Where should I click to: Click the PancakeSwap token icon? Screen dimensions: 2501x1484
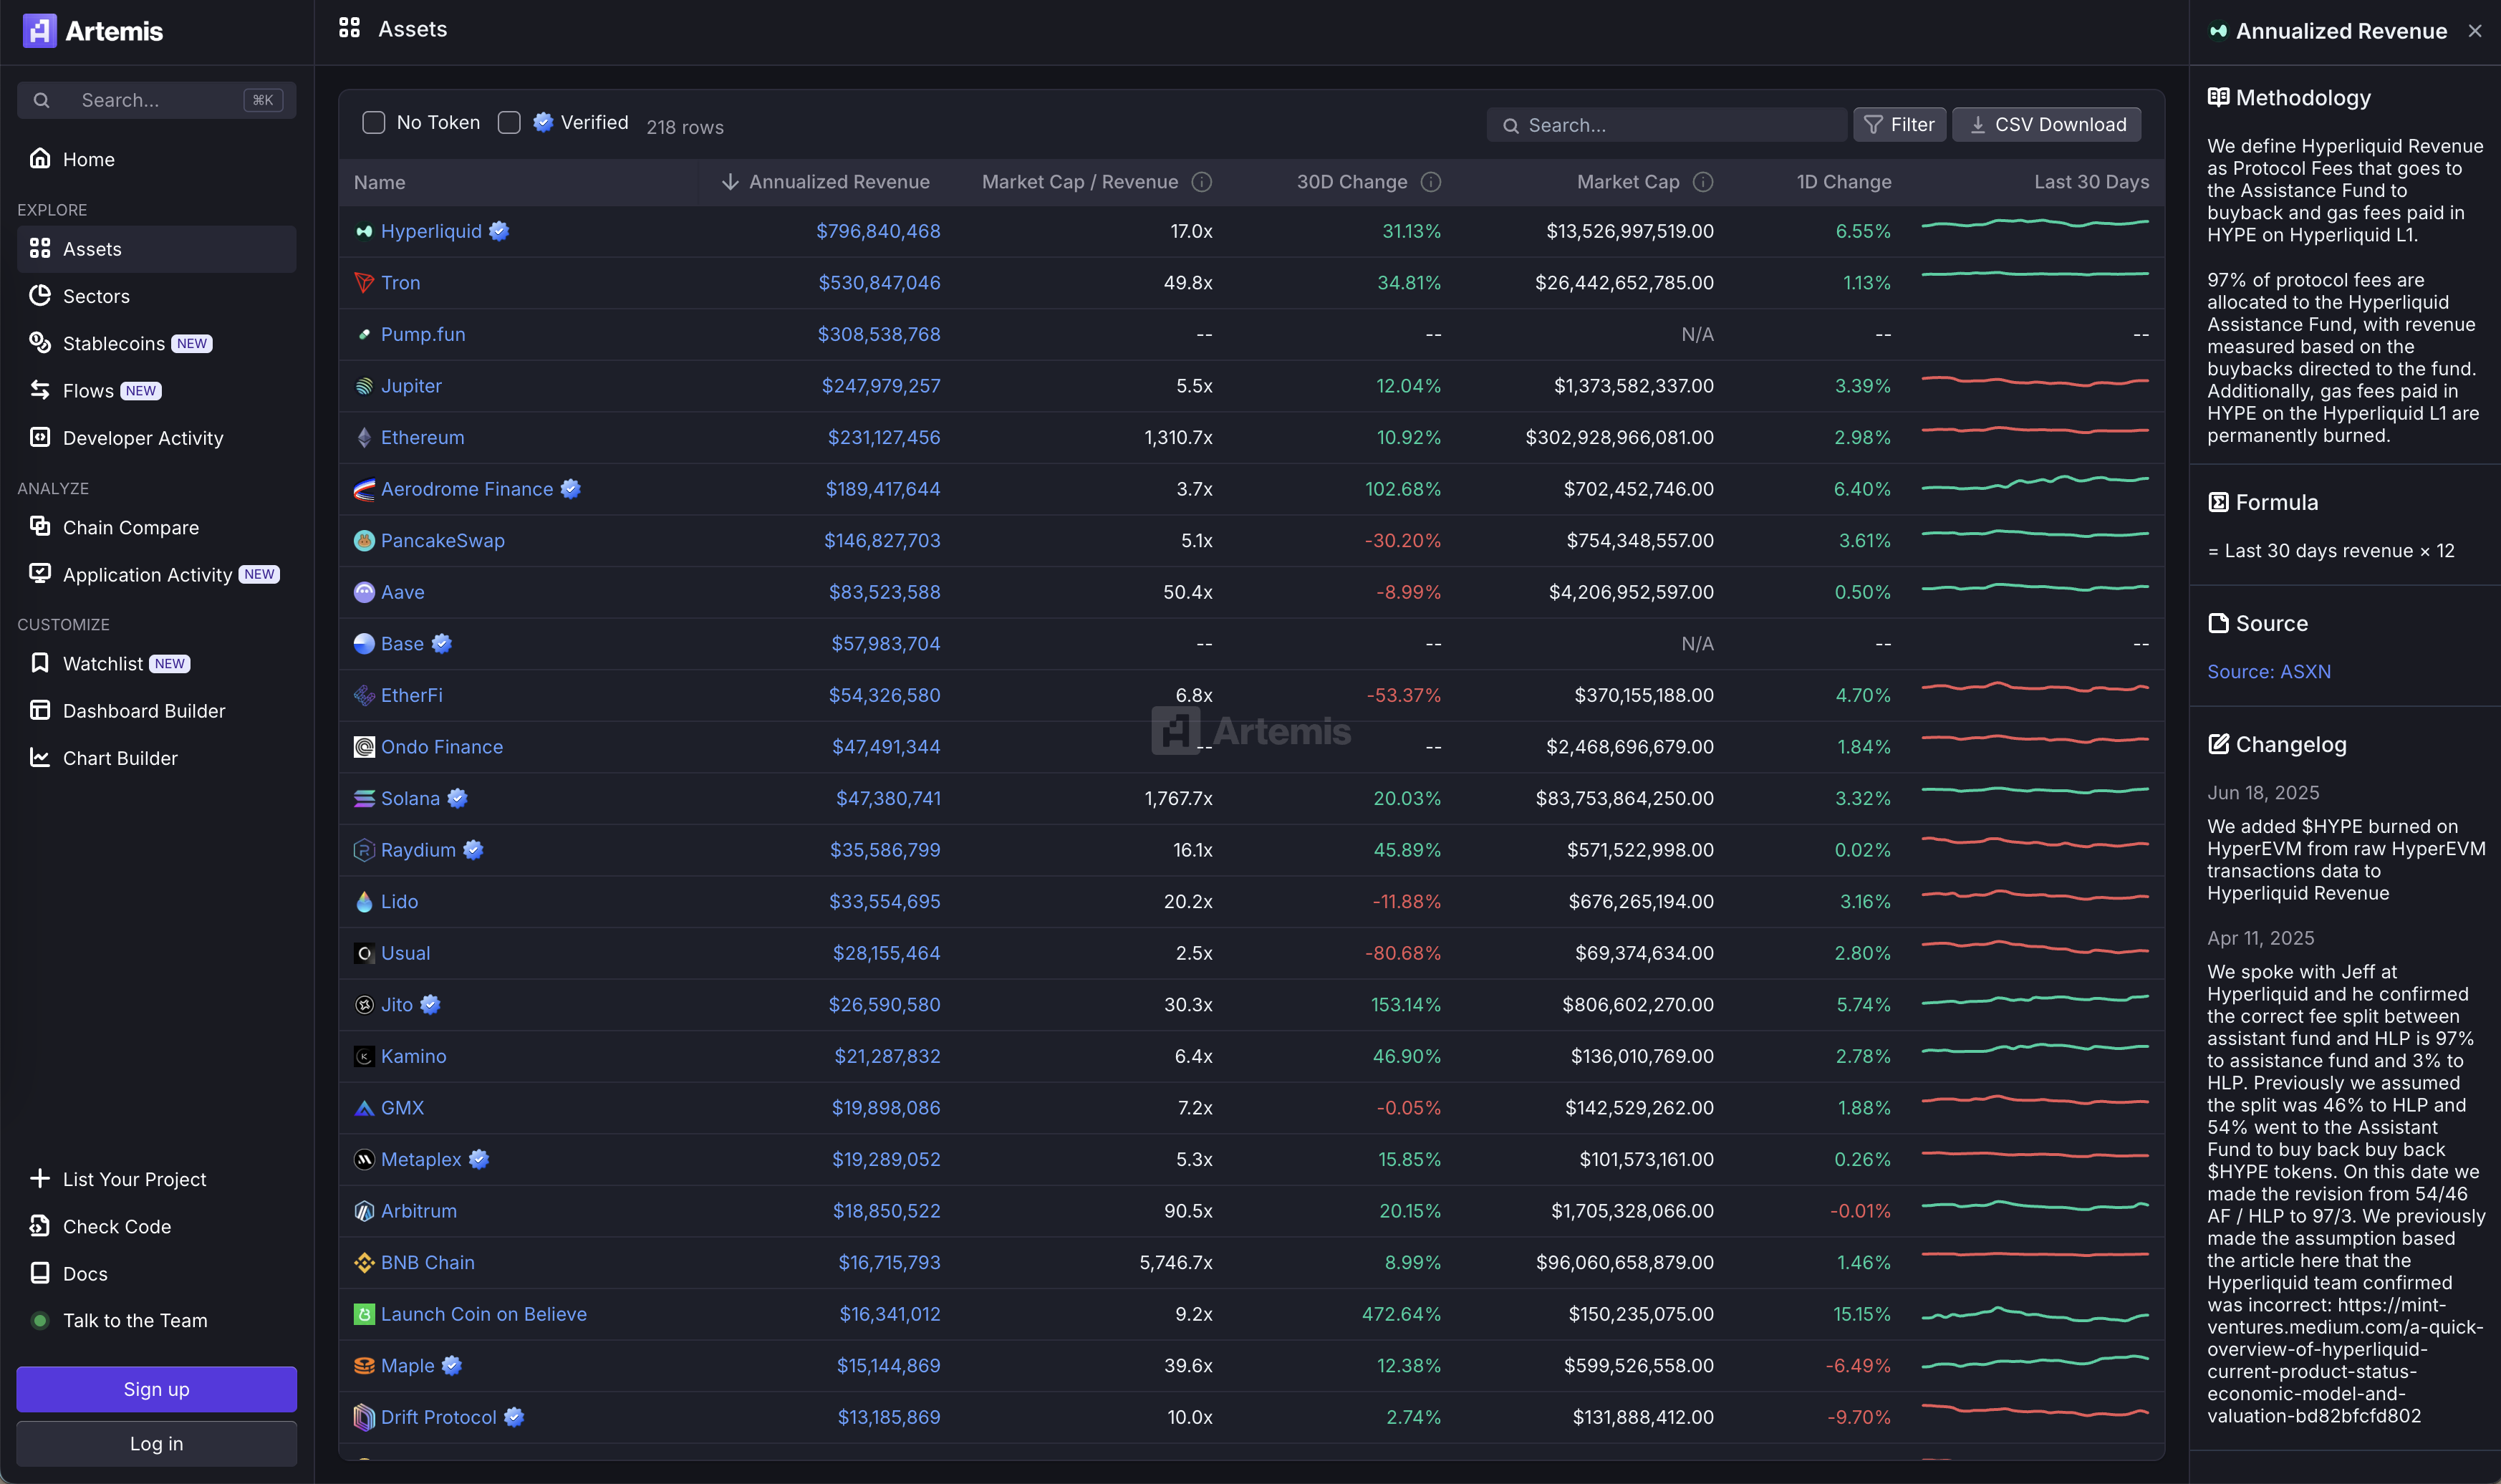tap(364, 541)
